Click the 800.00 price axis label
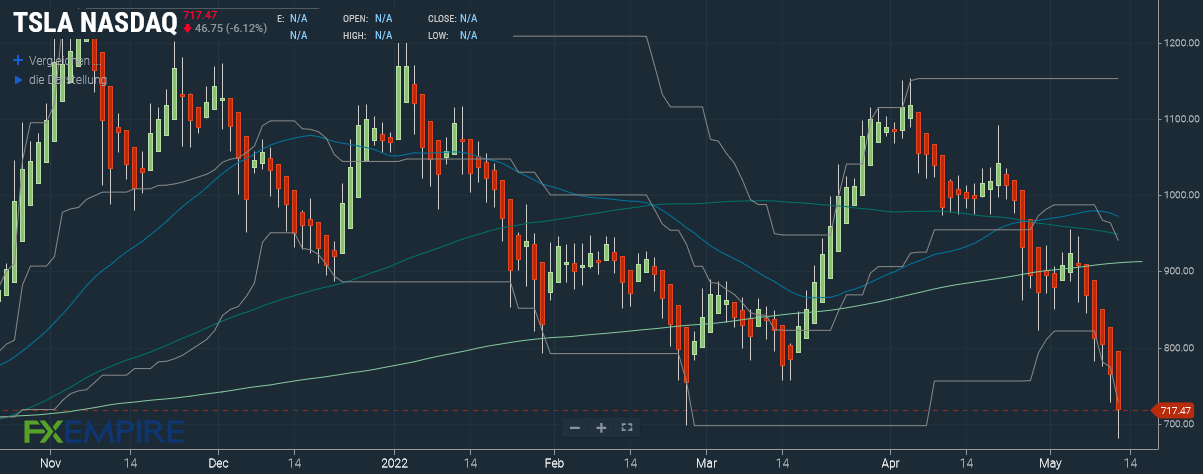 1180,348
